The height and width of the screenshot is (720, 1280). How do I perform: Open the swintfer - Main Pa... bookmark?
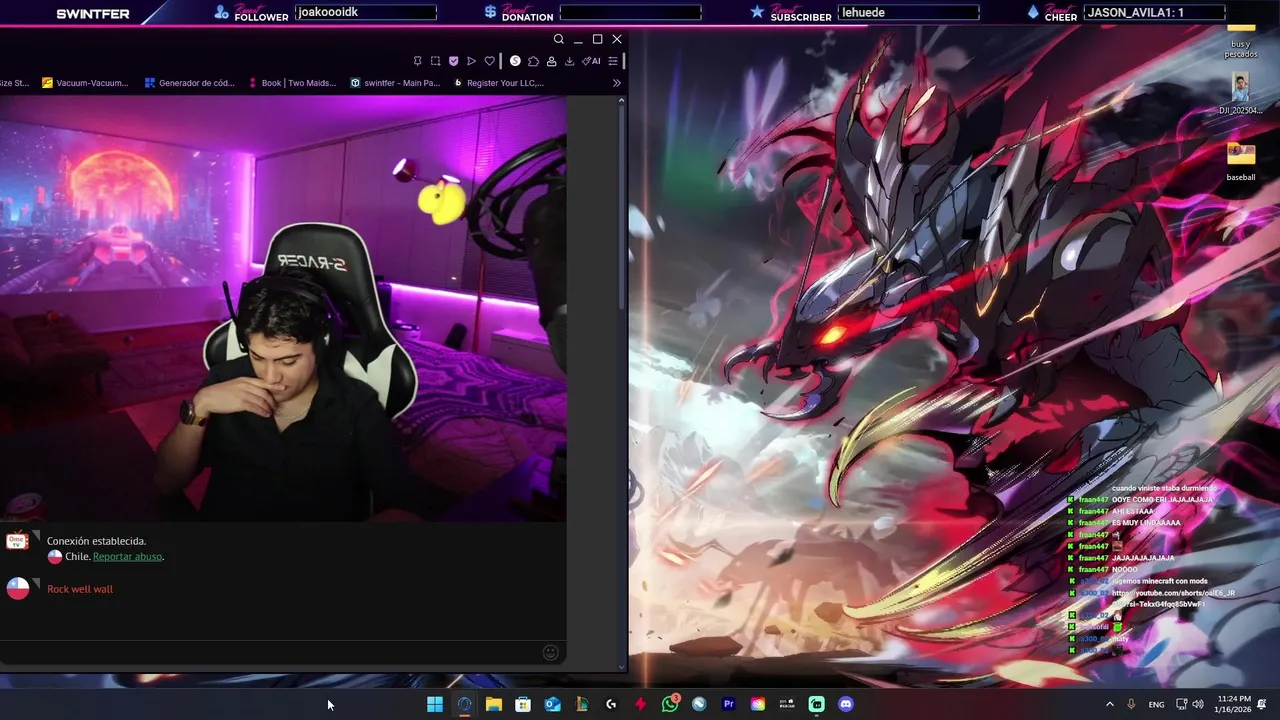[395, 83]
